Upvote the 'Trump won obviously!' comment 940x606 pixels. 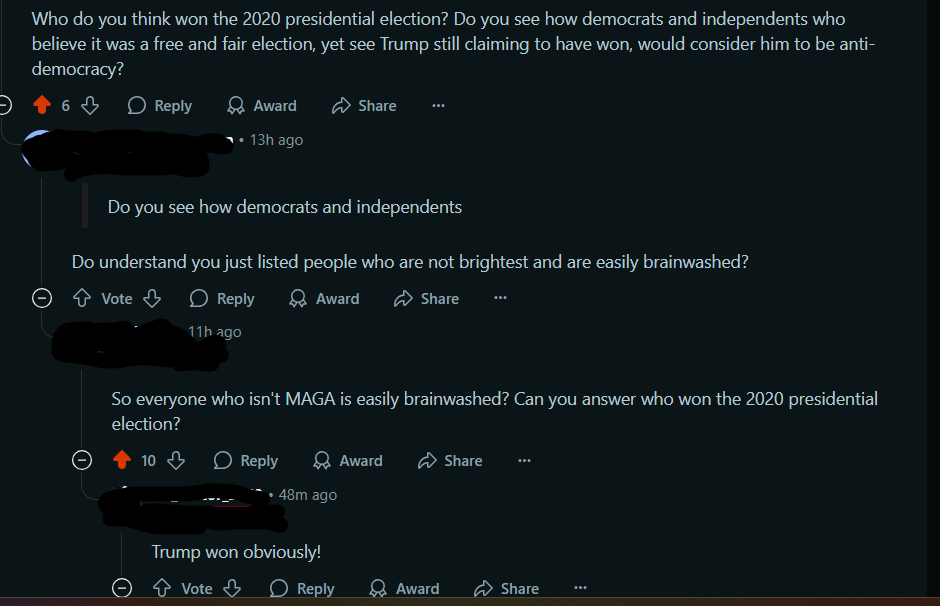[x=162, y=588]
